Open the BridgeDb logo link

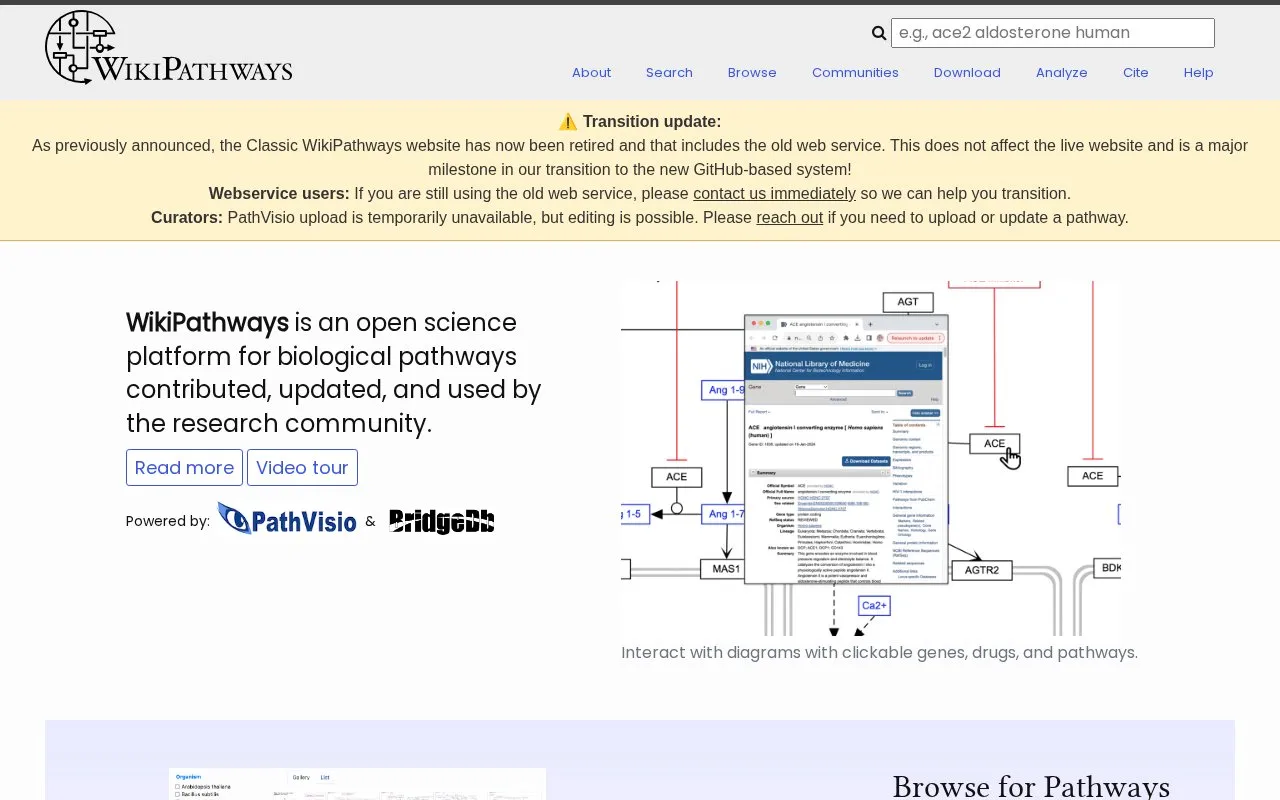click(x=441, y=520)
